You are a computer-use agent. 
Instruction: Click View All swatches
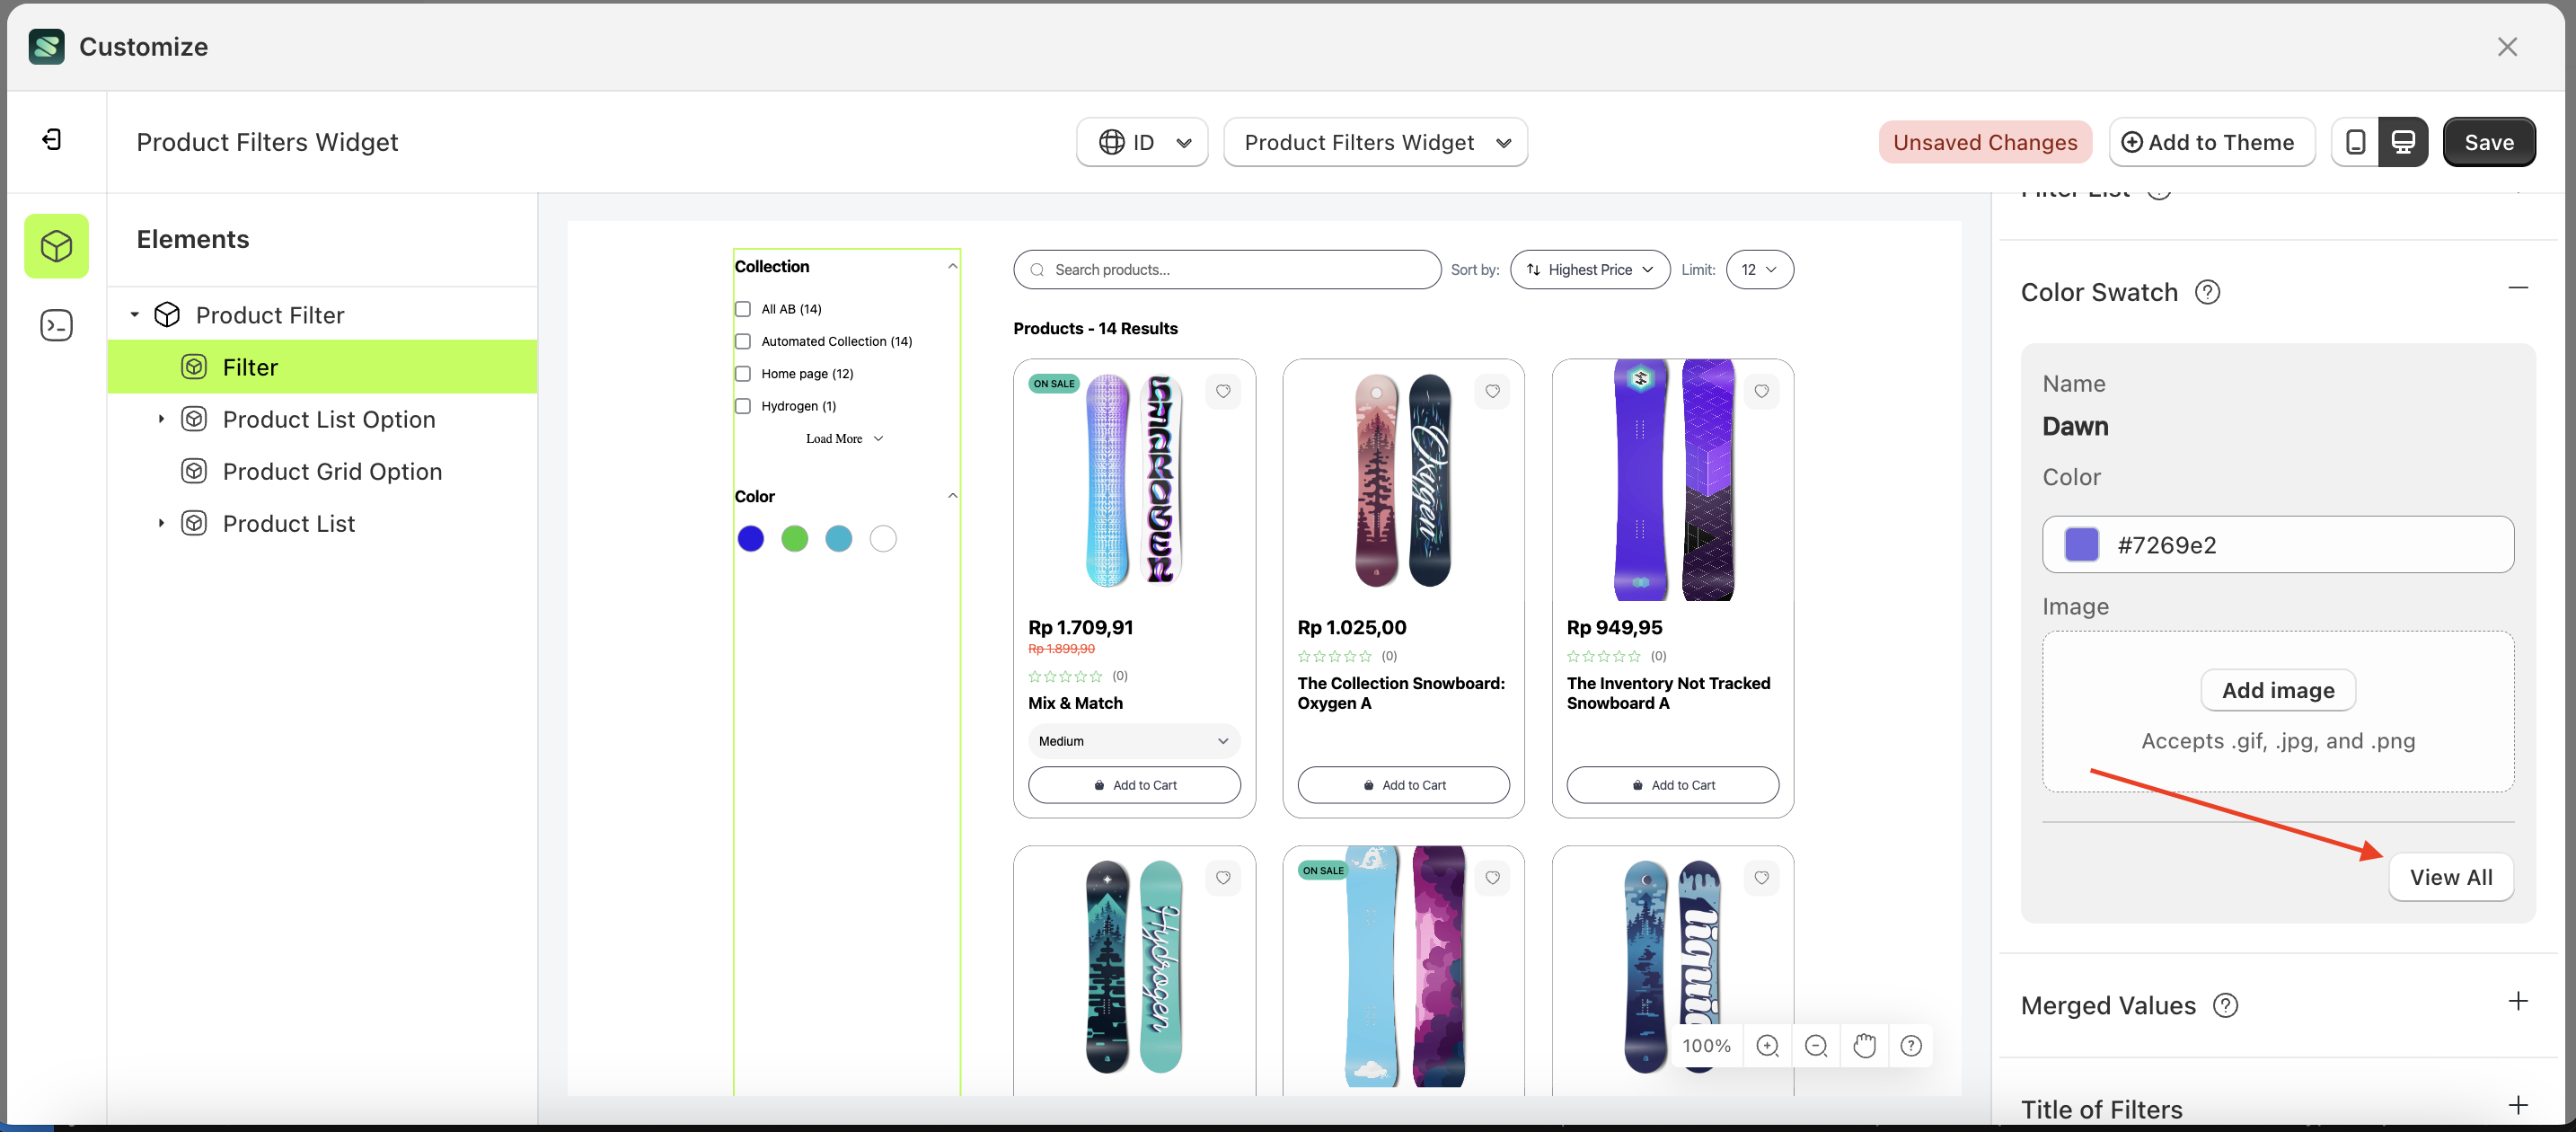pyautogui.click(x=2451, y=877)
